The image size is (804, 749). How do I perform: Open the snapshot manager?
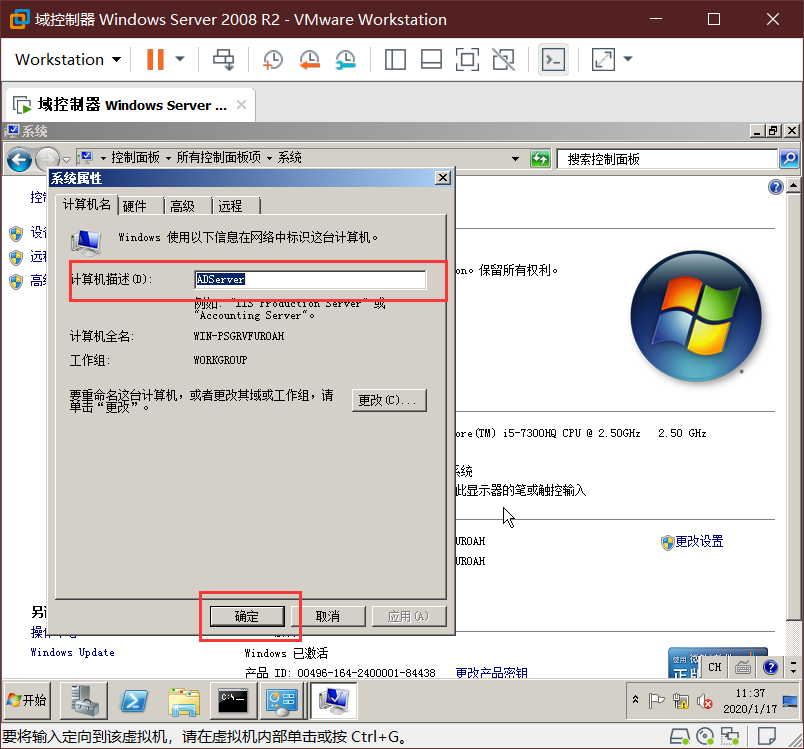tap(346, 59)
